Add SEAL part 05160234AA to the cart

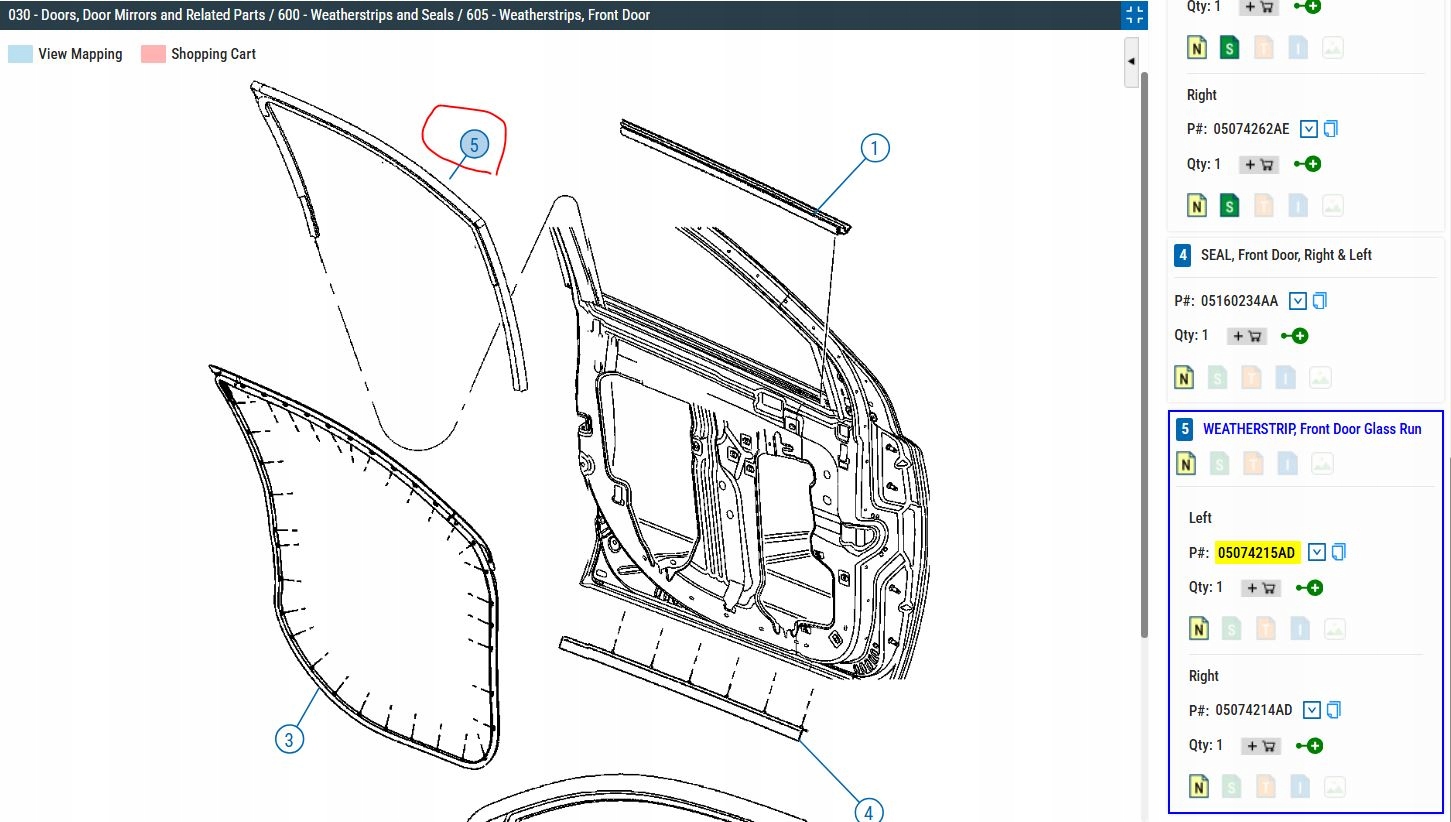click(1246, 336)
